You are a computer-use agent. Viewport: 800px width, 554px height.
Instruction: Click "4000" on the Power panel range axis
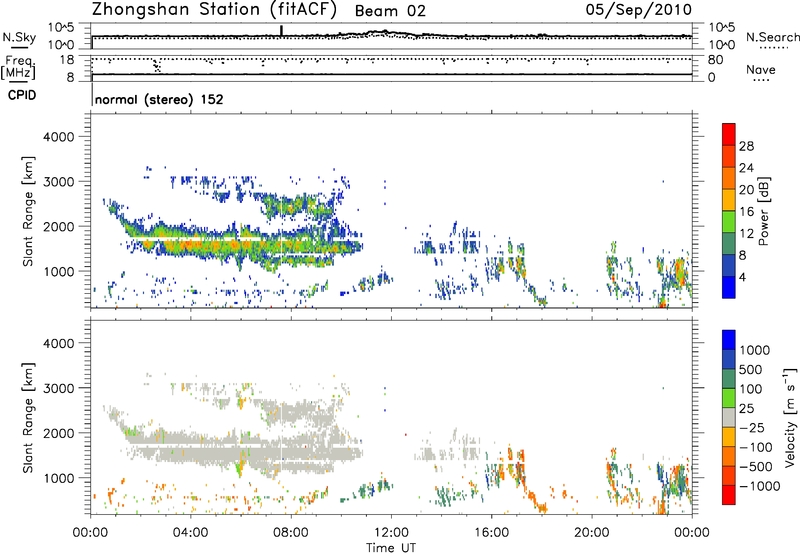click(59, 137)
